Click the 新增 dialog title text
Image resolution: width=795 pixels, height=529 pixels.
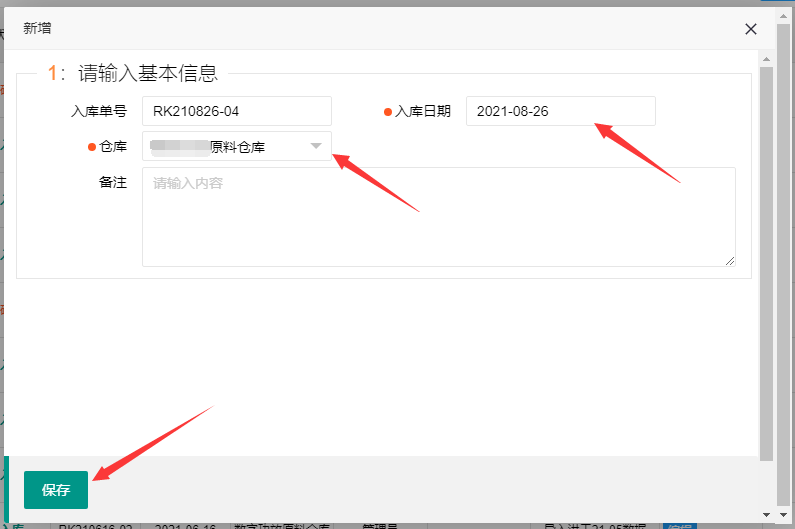pyautogui.click(x=38, y=29)
